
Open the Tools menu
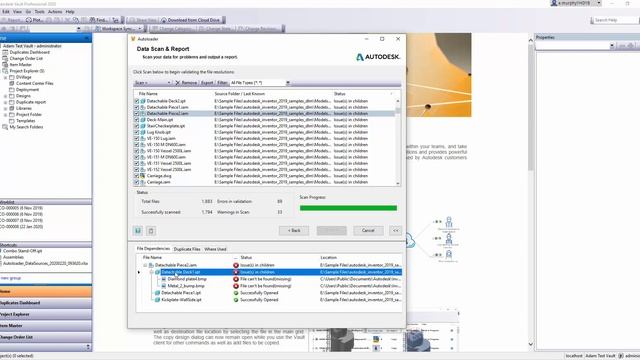pos(40,12)
